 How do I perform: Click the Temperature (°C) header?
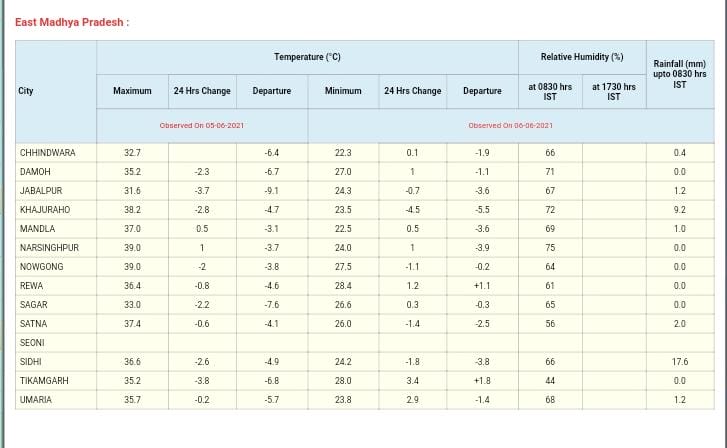[x=307, y=57]
